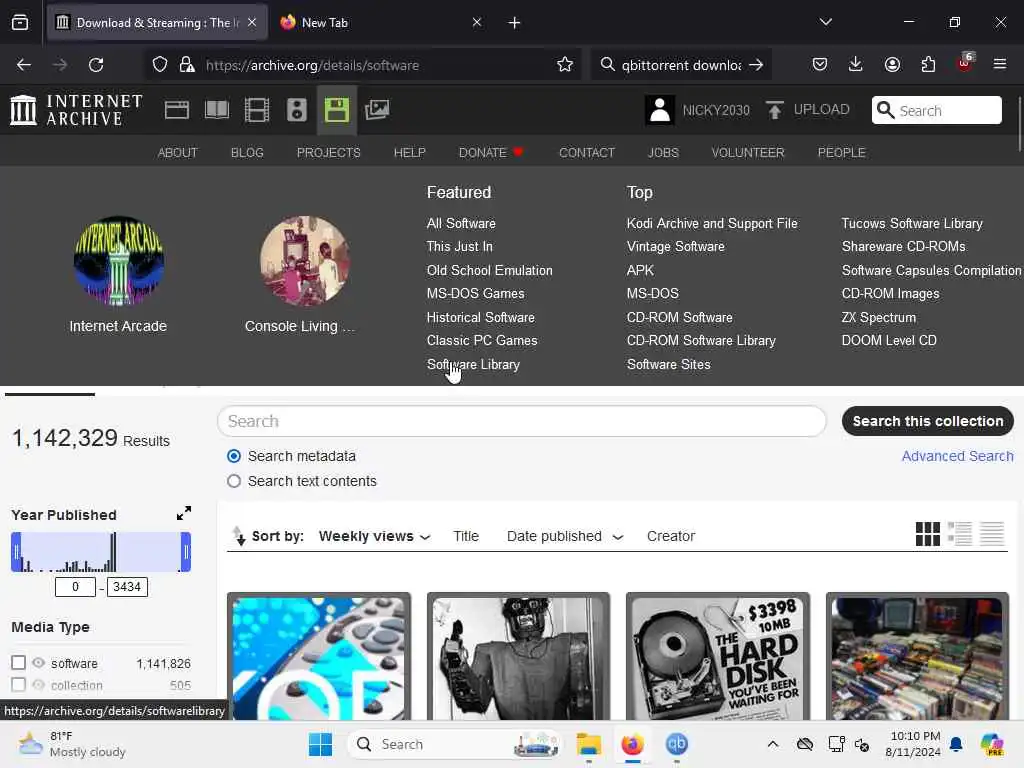
Task: Grab the right year range slider handle
Action: coord(186,552)
